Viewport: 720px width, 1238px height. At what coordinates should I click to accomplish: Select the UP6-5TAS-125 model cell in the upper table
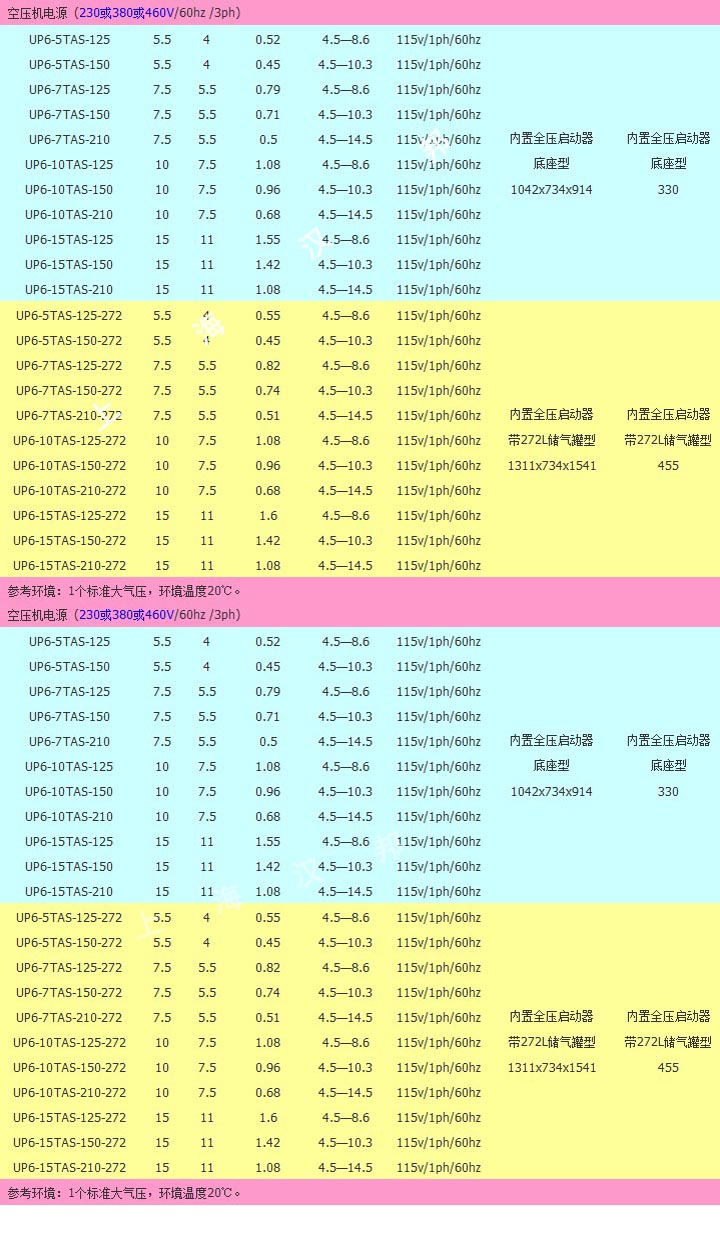click(70, 40)
